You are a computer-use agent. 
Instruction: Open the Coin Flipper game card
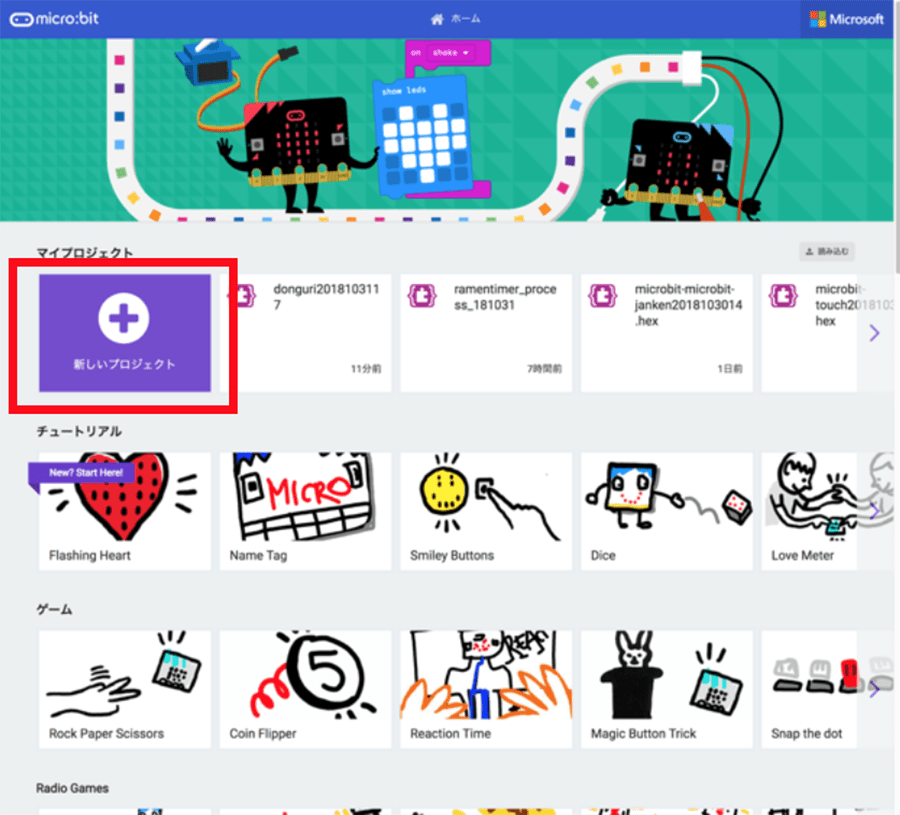(305, 689)
